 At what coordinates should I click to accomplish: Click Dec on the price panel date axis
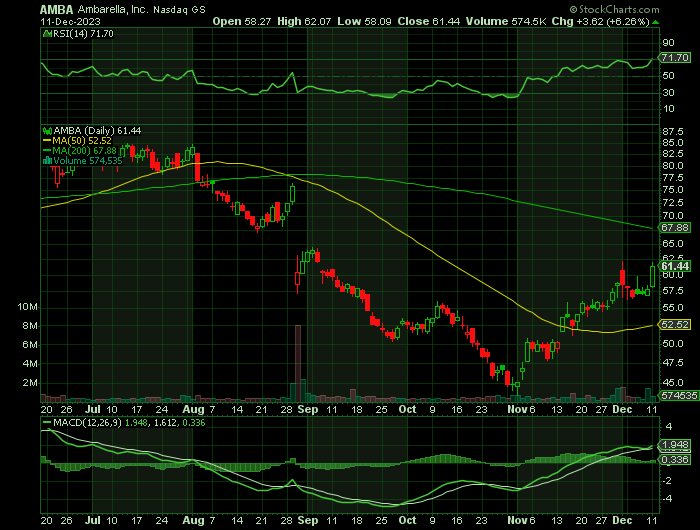tap(622, 409)
